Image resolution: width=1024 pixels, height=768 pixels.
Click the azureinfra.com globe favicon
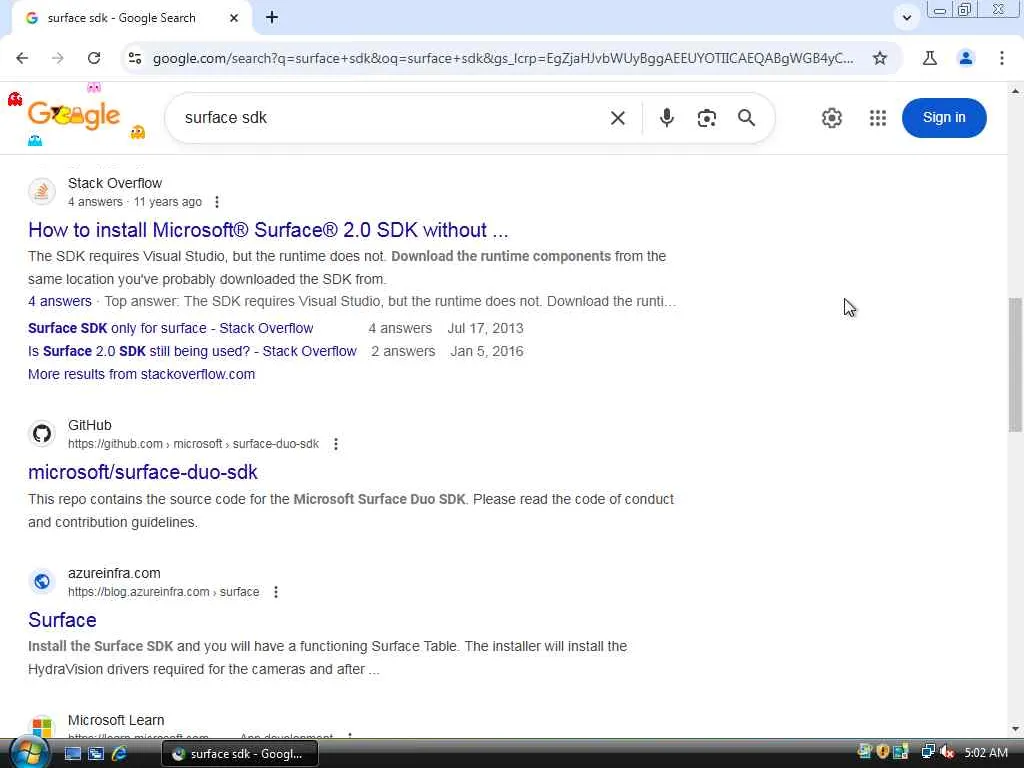tap(42, 581)
